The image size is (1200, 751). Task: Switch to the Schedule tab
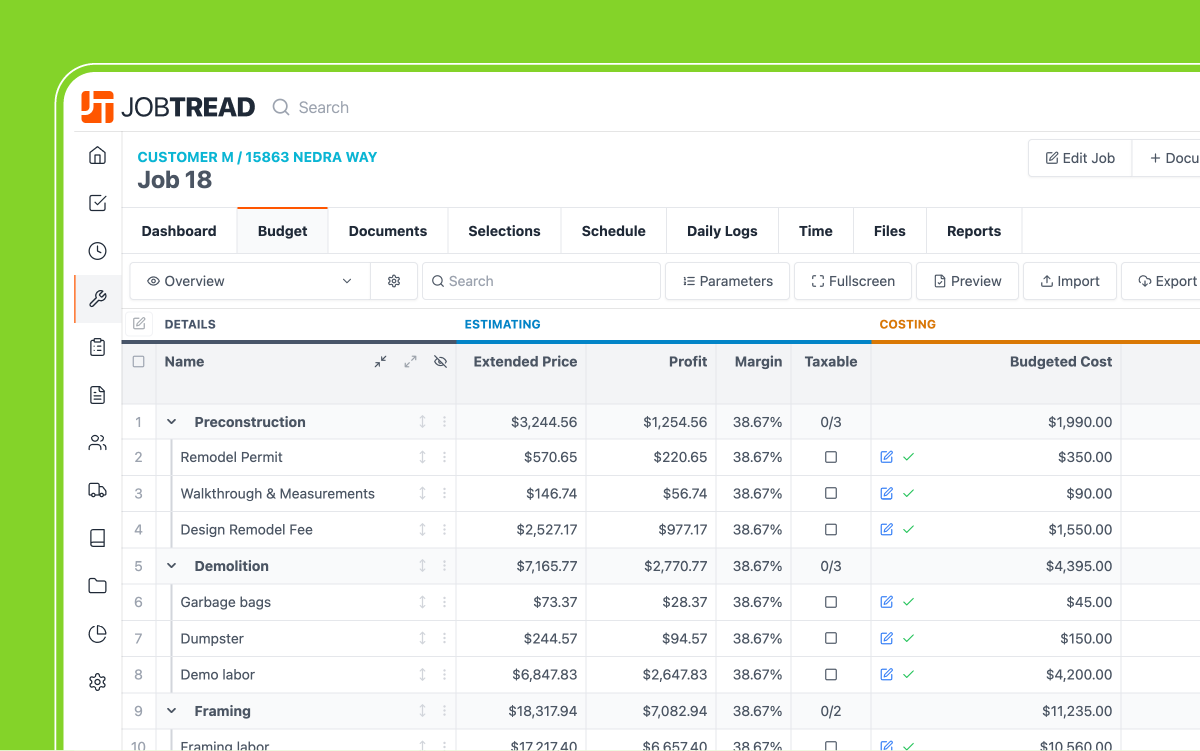tap(613, 231)
